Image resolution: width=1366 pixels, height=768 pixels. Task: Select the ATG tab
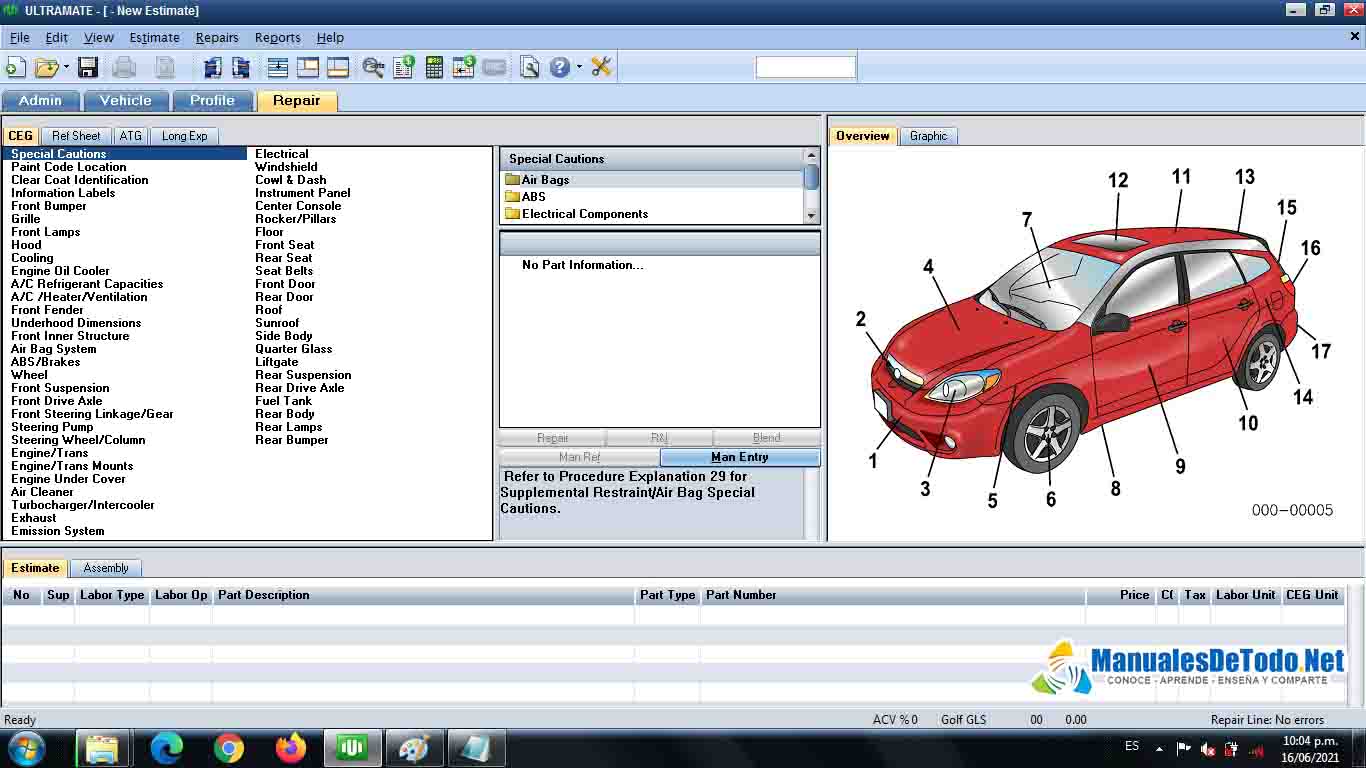[130, 136]
